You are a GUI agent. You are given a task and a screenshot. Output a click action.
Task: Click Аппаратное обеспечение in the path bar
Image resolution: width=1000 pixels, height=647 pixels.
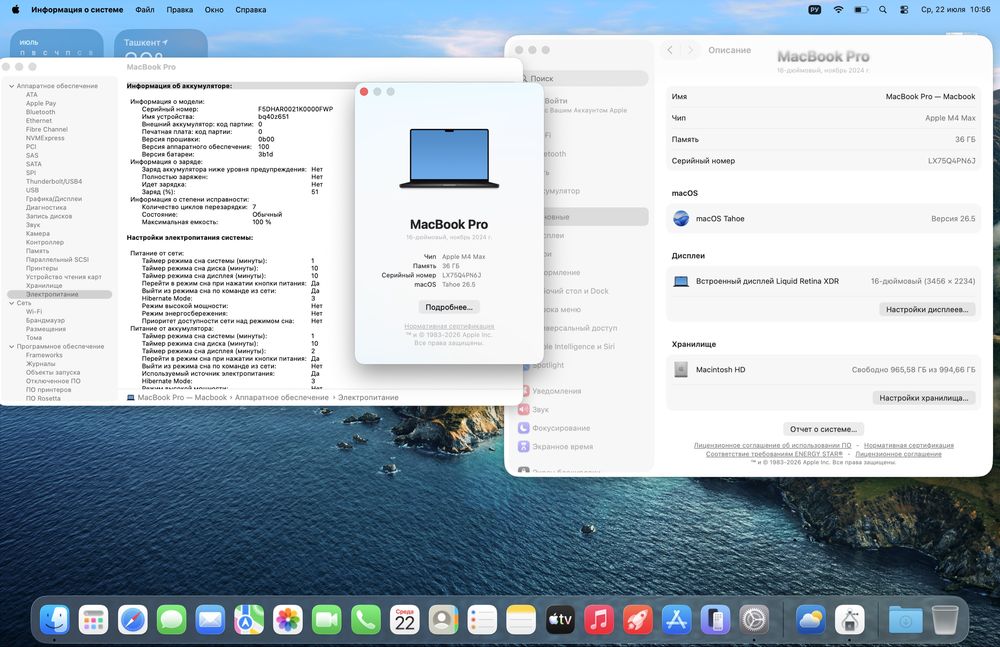281,397
